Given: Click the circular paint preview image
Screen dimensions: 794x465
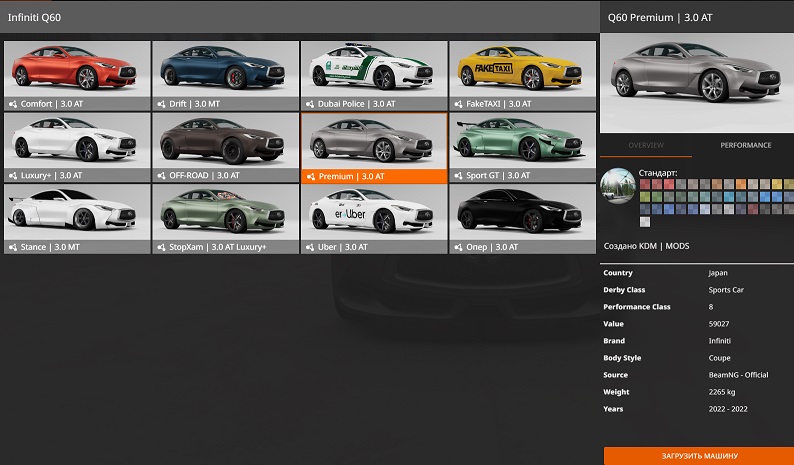Looking at the screenshot, I should [618, 190].
